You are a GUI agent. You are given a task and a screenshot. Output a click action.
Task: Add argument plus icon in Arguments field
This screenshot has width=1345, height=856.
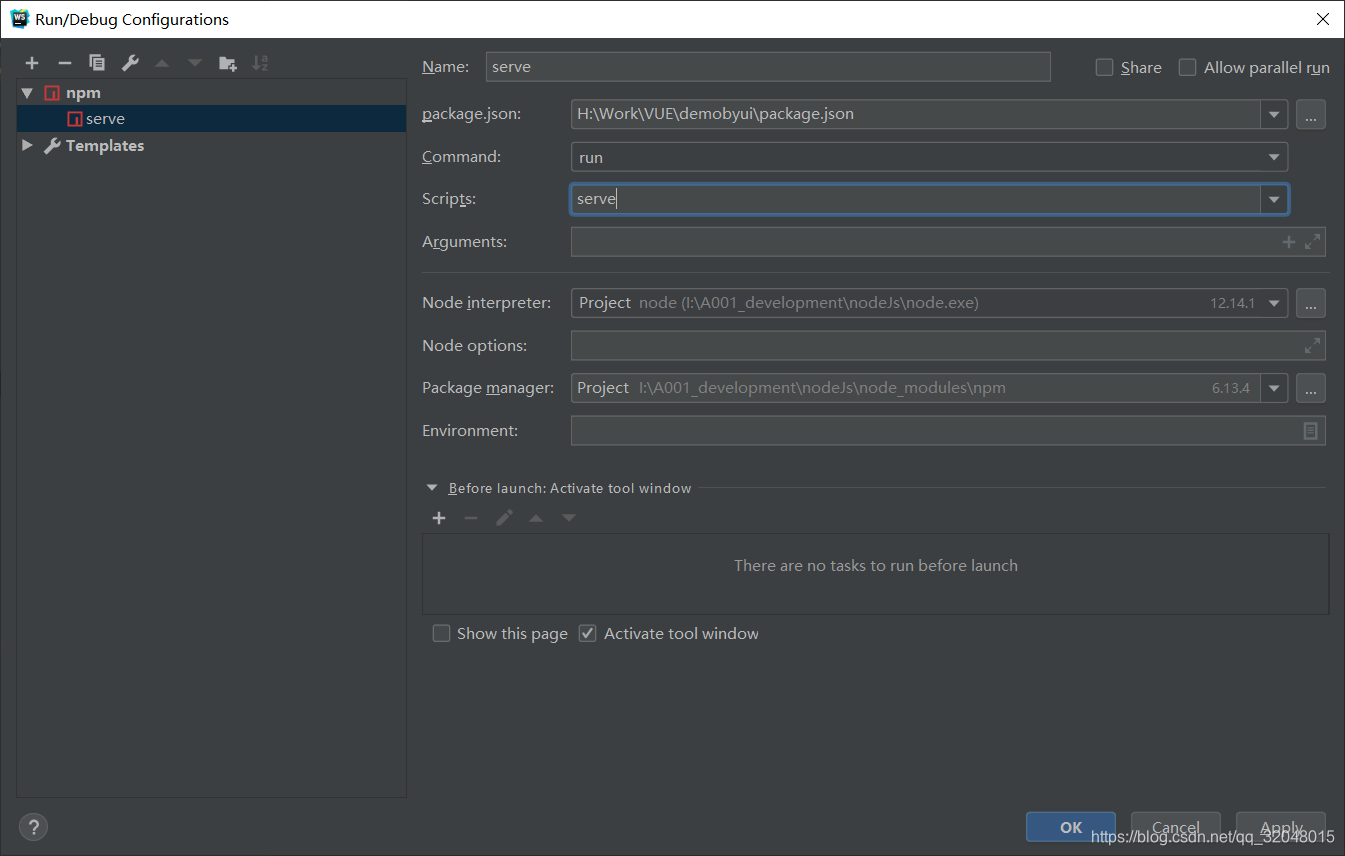tap(1289, 242)
